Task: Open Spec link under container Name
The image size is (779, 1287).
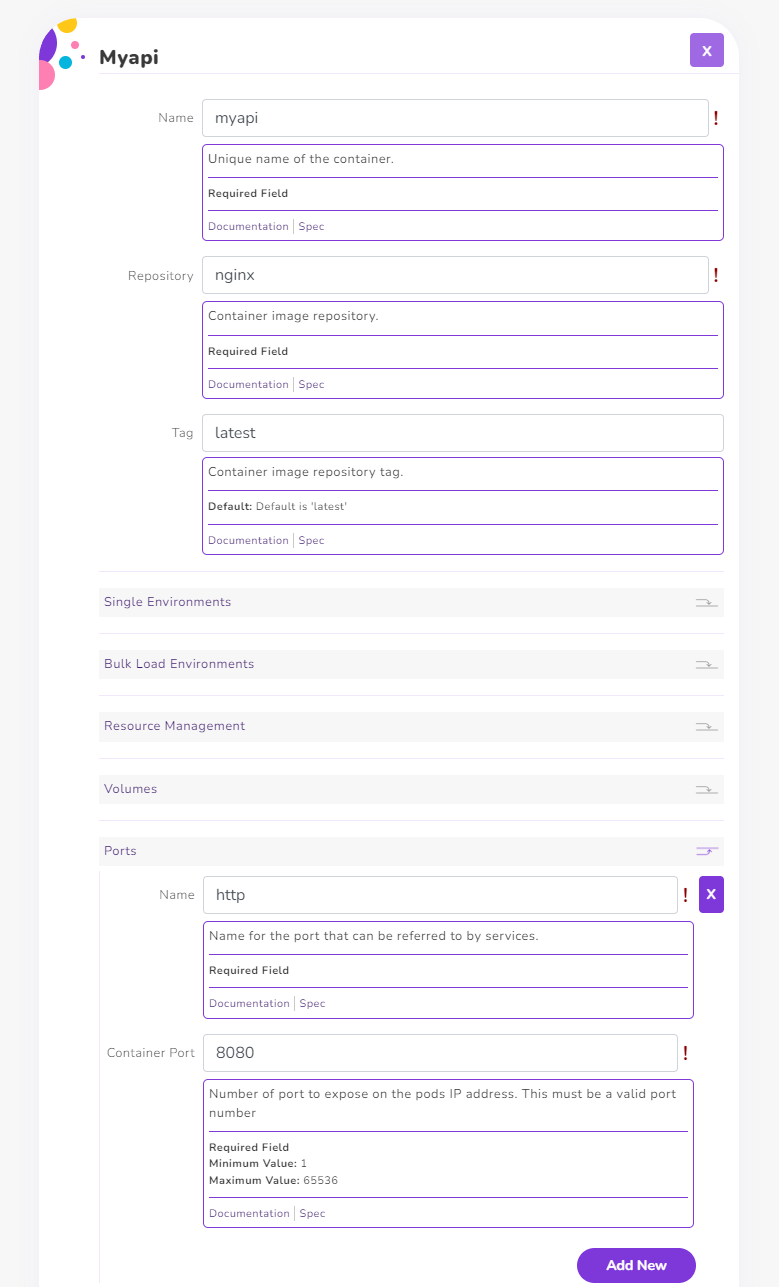Action: pos(311,226)
